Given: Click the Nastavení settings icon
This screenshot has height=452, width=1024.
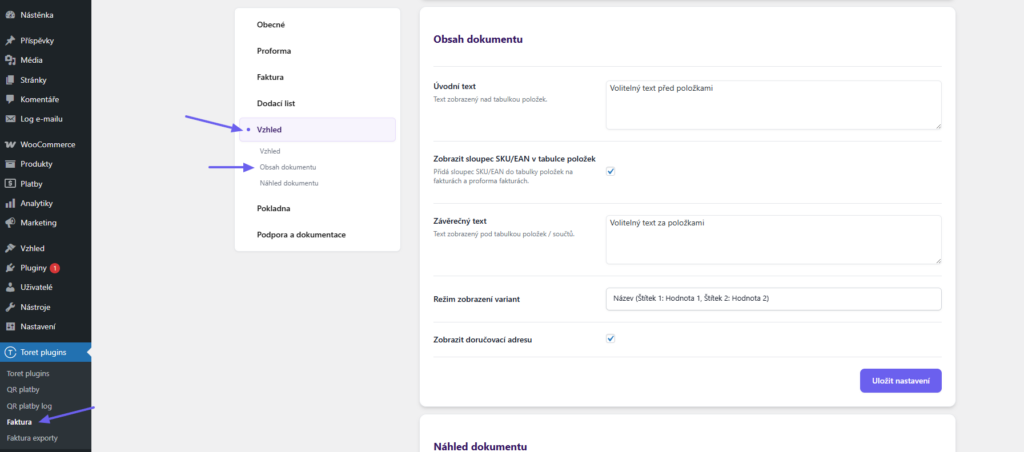Looking at the screenshot, I should (x=10, y=327).
